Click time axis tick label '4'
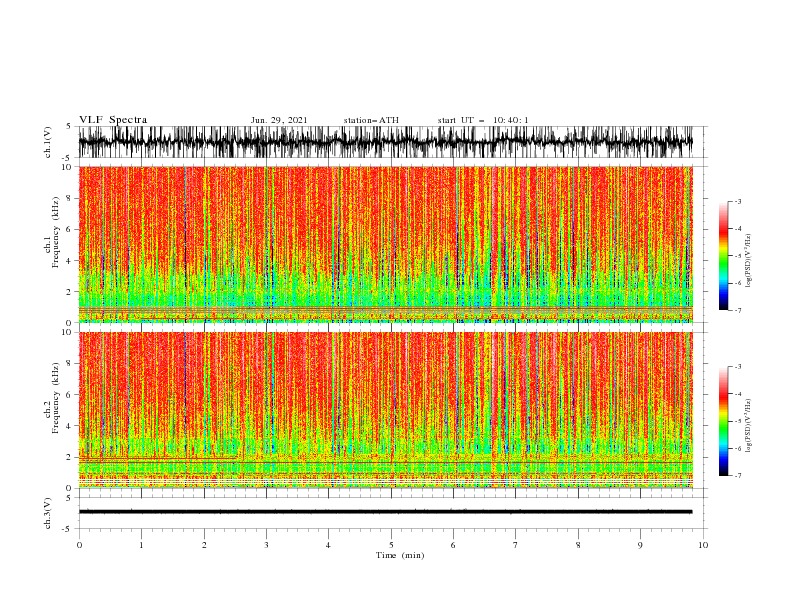 tap(328, 545)
